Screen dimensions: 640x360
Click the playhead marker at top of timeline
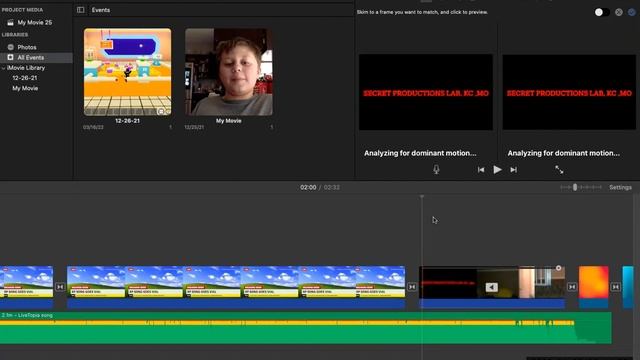tap(422, 197)
